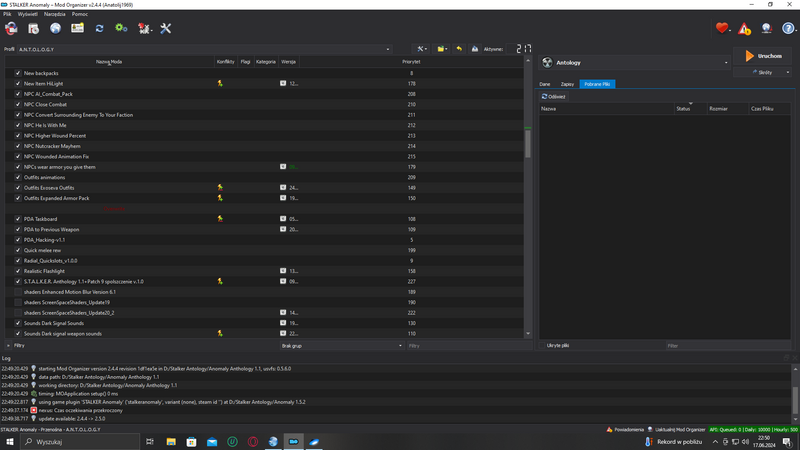The image size is (800, 450).
Task: Open the profiles ID card icon
Action: point(77,28)
